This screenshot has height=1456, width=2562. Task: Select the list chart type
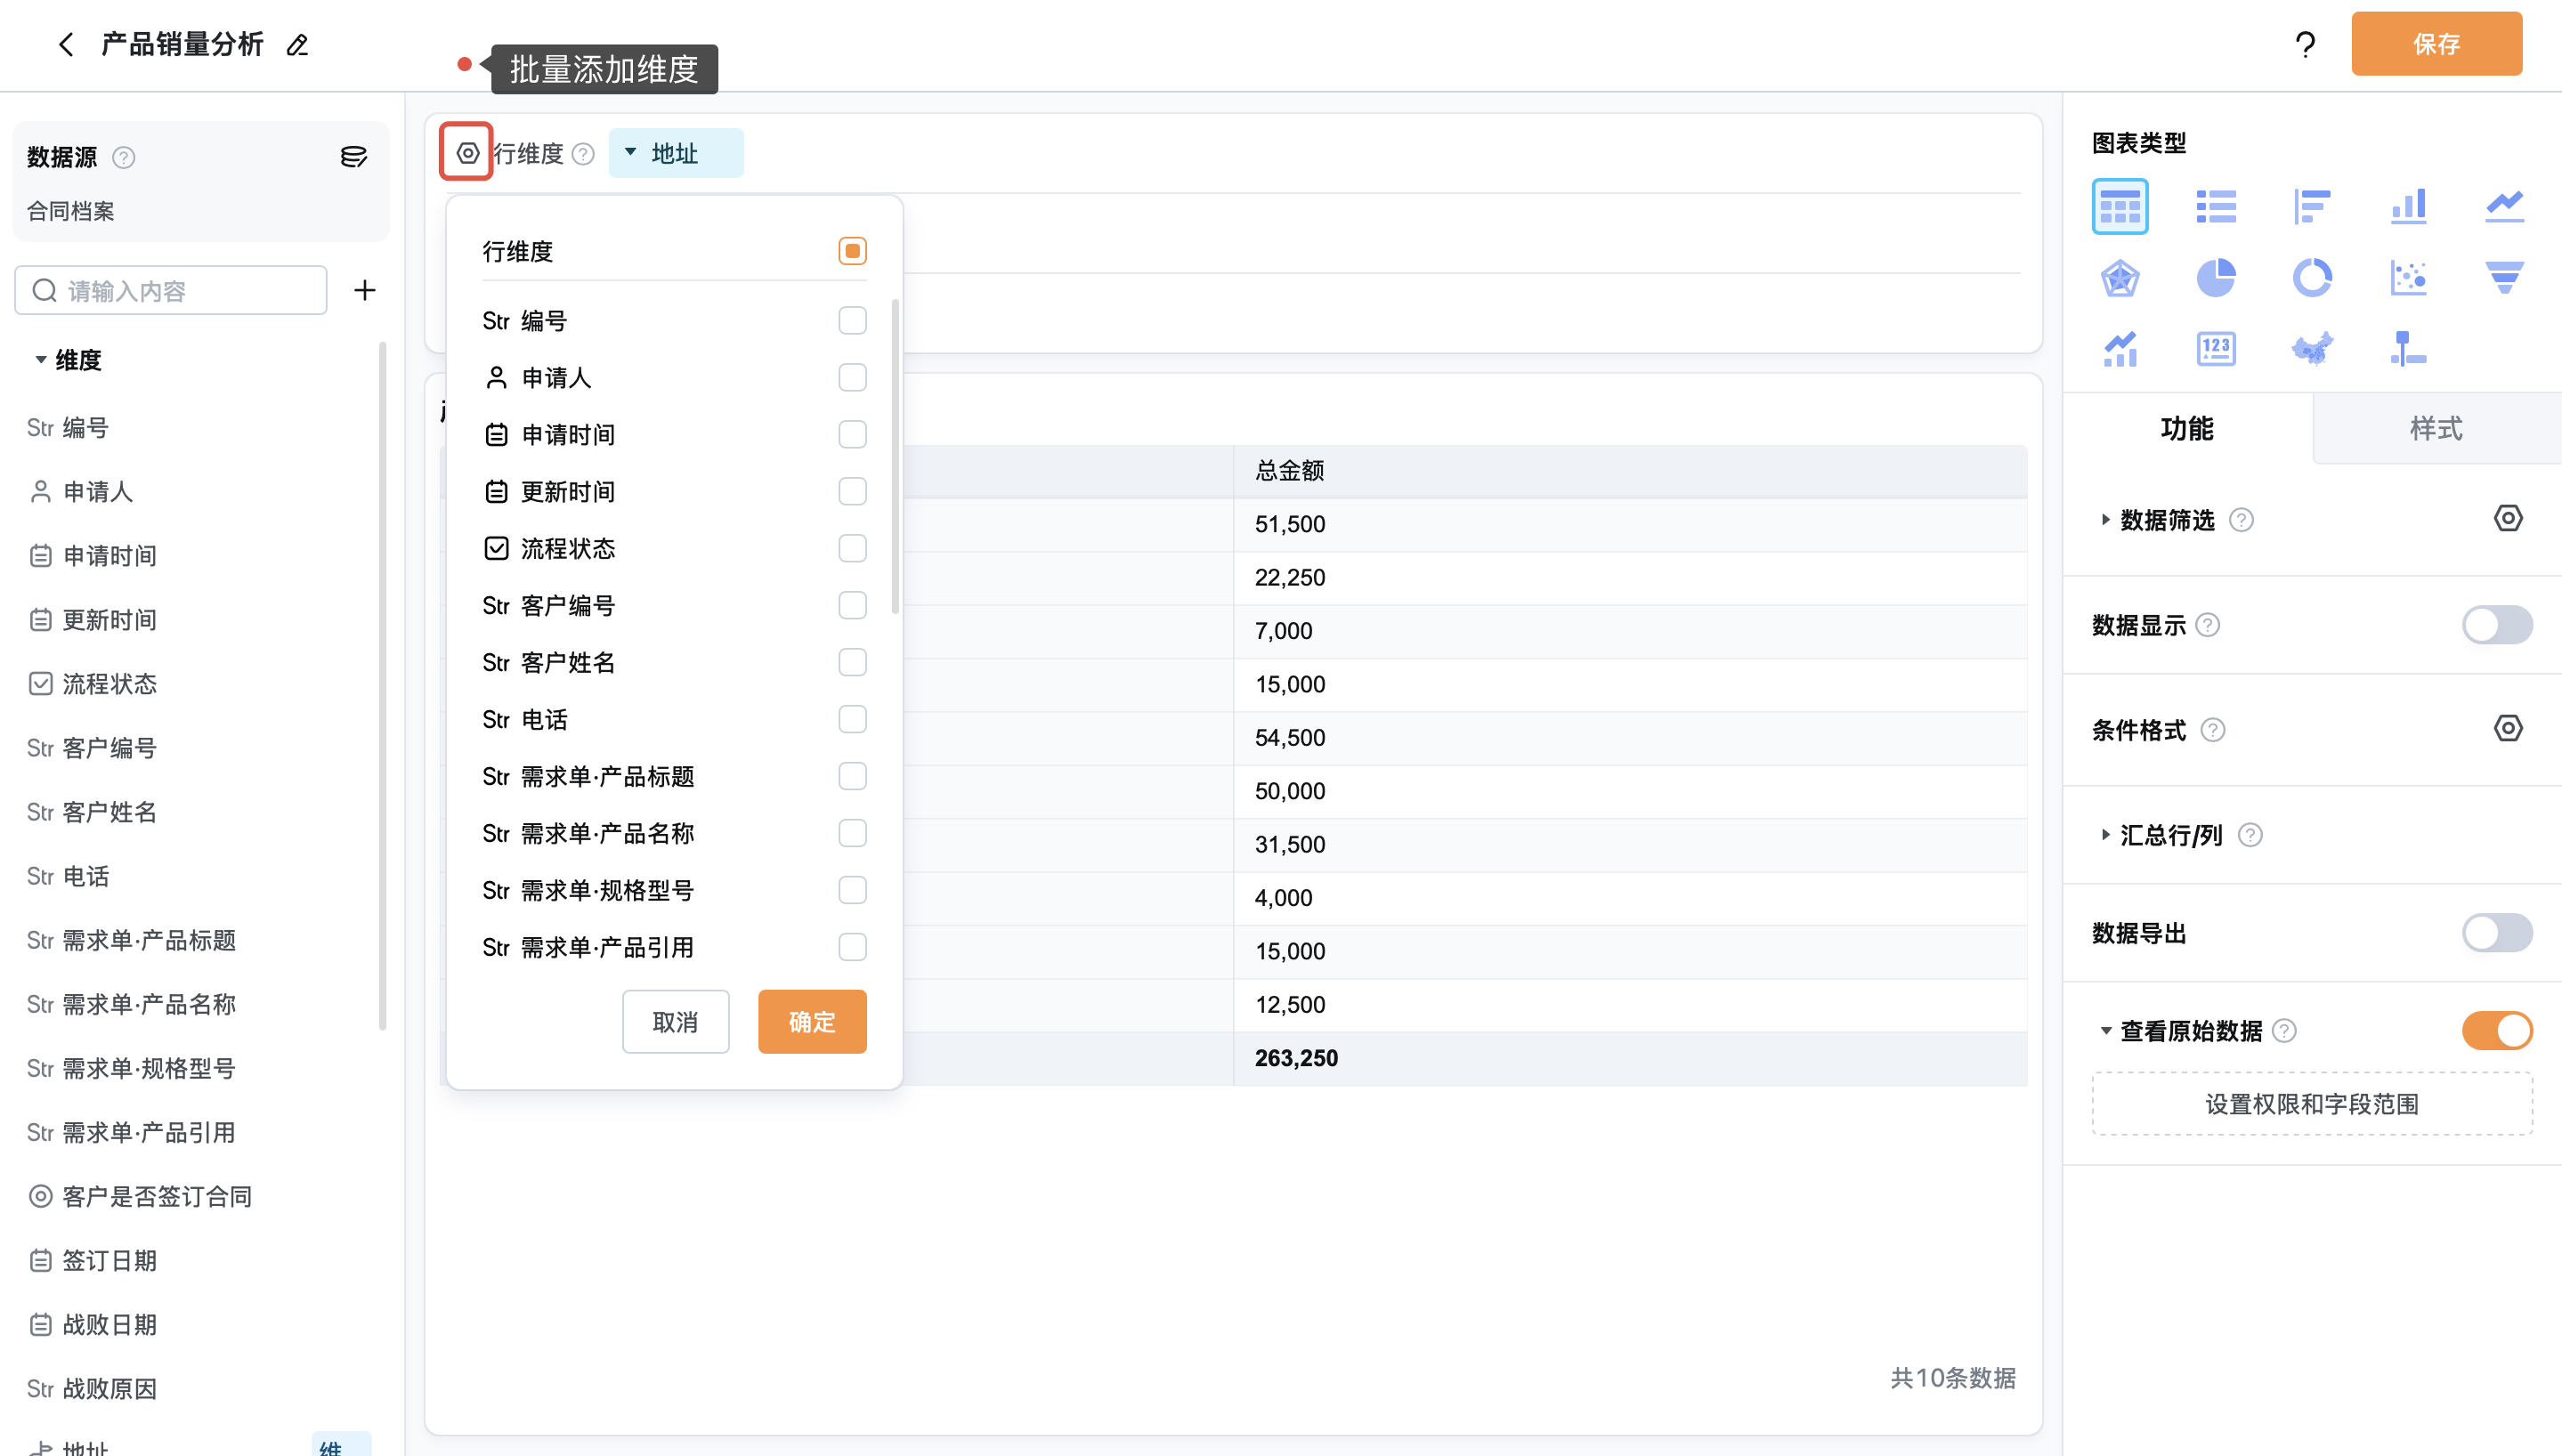(2216, 206)
